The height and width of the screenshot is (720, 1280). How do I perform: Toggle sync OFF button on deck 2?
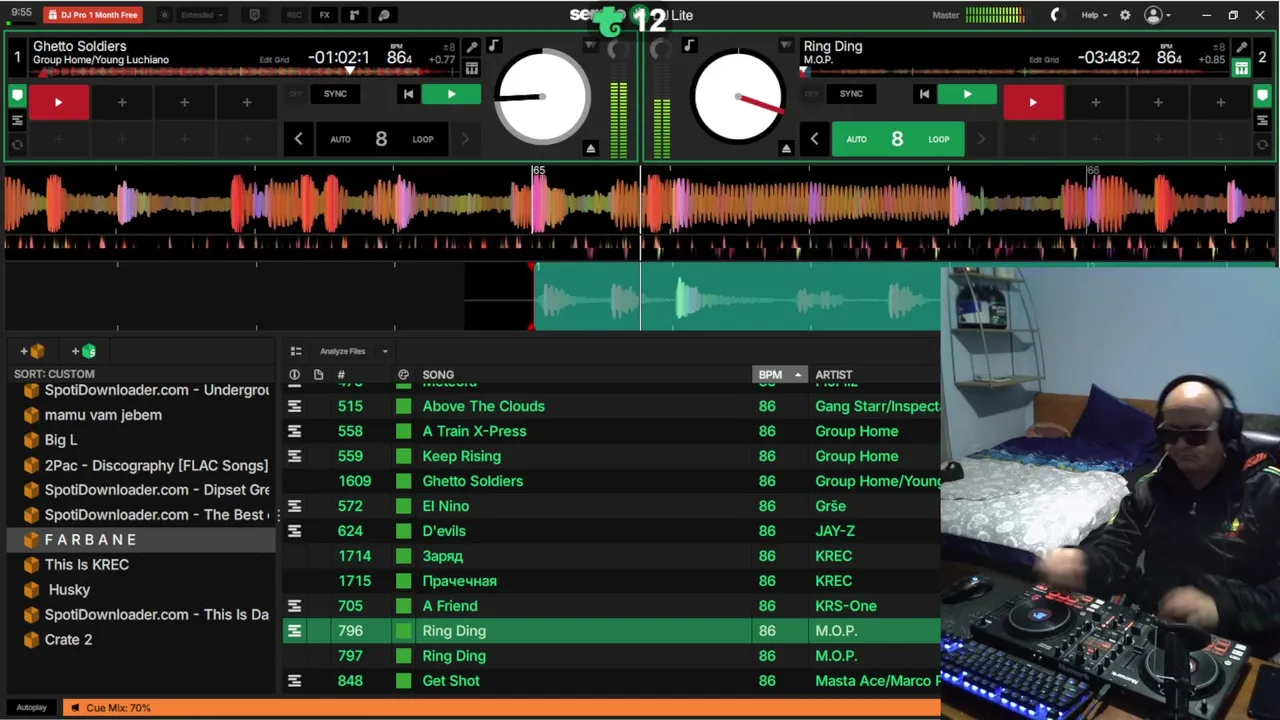811,94
